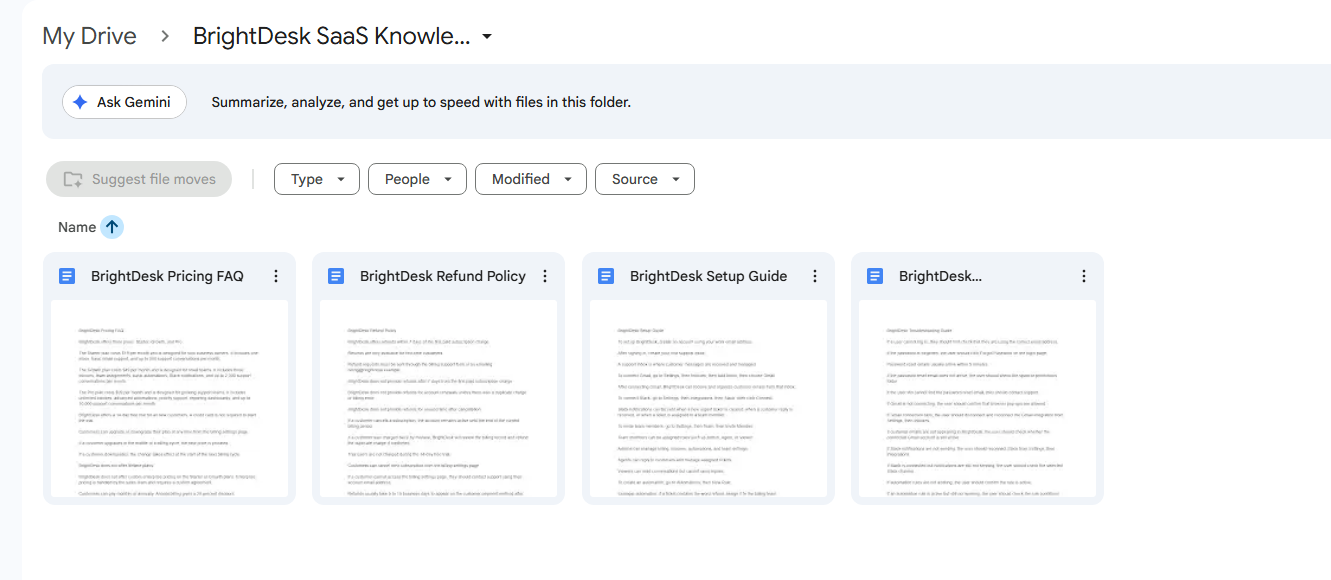
Task: Click the Docs icon on BrightDesk Refund Policy
Action: coord(336,276)
